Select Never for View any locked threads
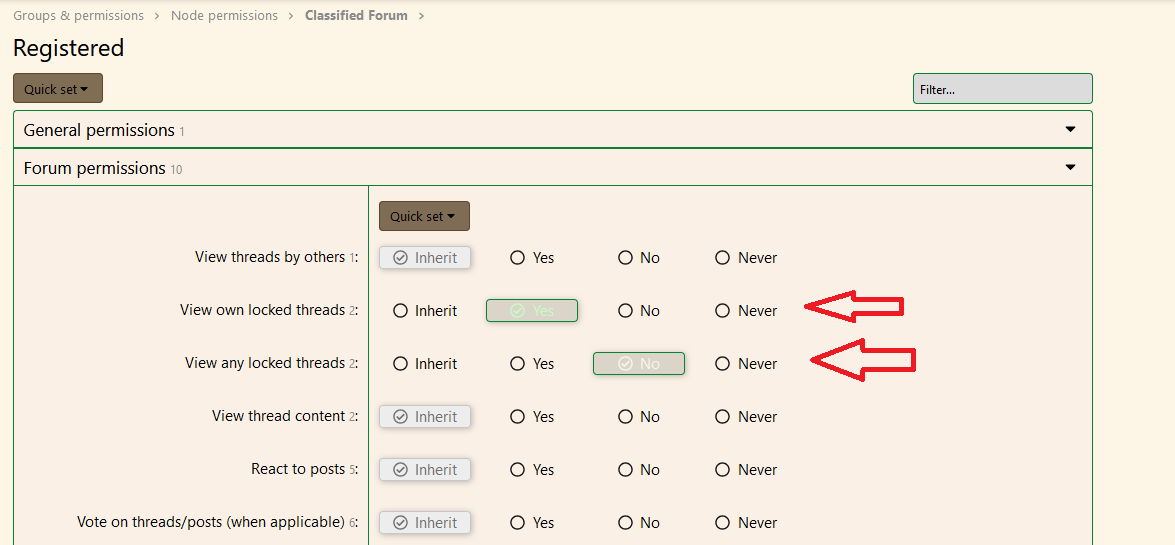Viewport: 1175px width, 545px height. click(746, 364)
